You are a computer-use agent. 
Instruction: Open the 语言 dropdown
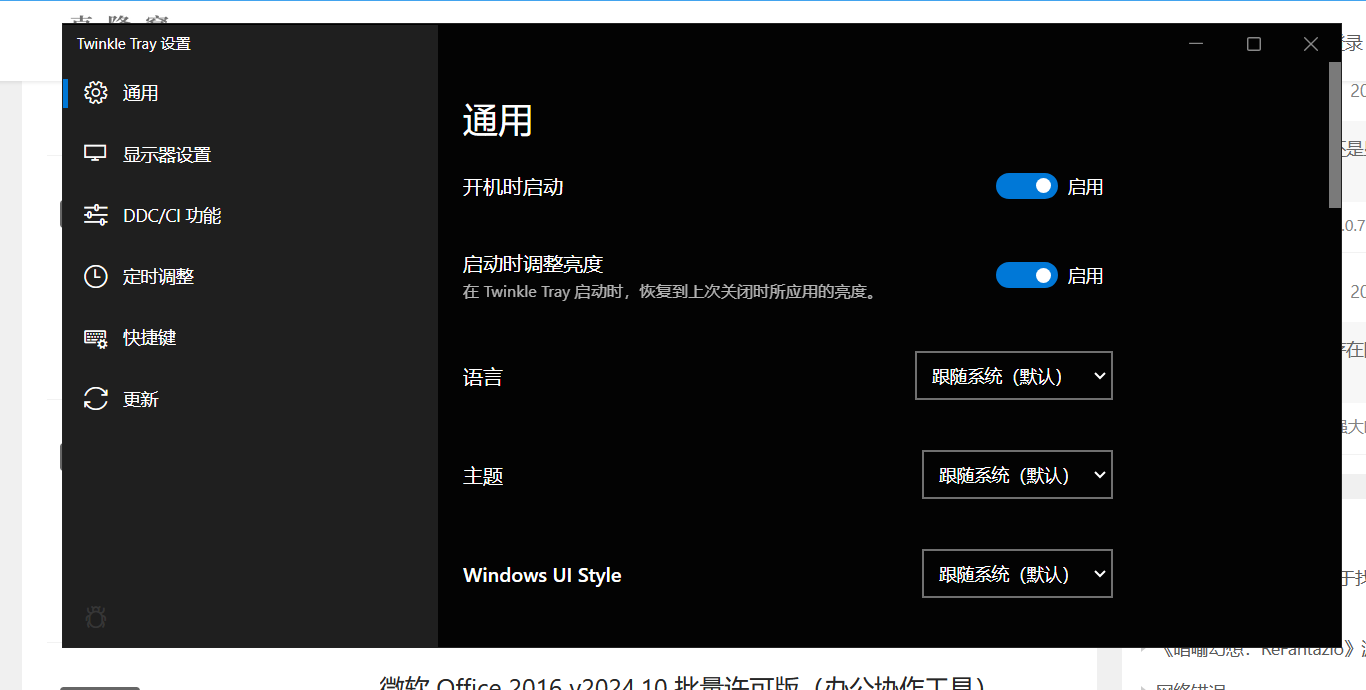[1014, 376]
